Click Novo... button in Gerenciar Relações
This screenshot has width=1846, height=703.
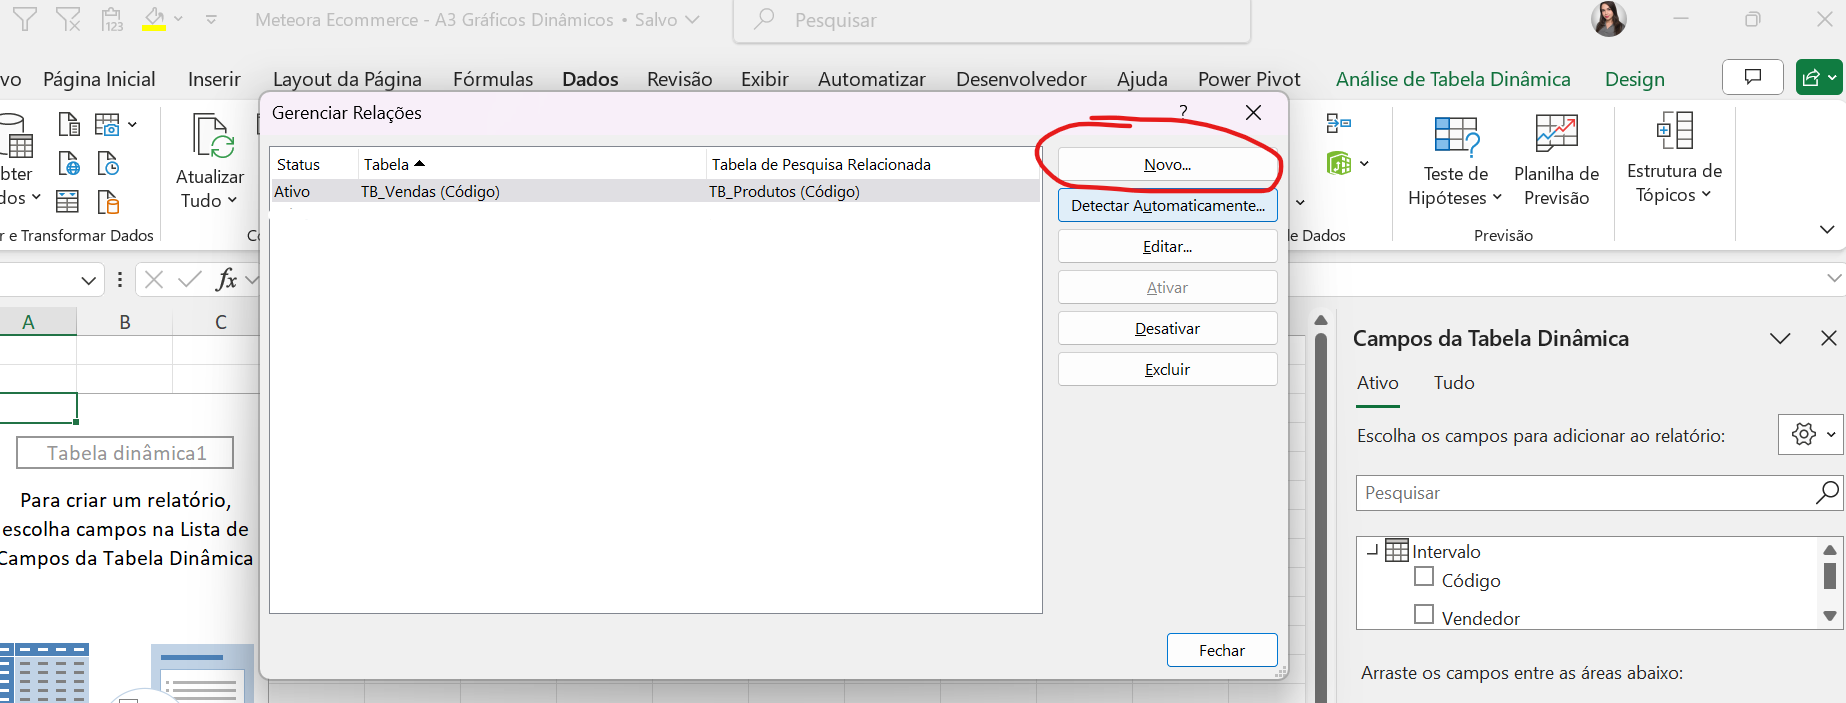[x=1167, y=164]
